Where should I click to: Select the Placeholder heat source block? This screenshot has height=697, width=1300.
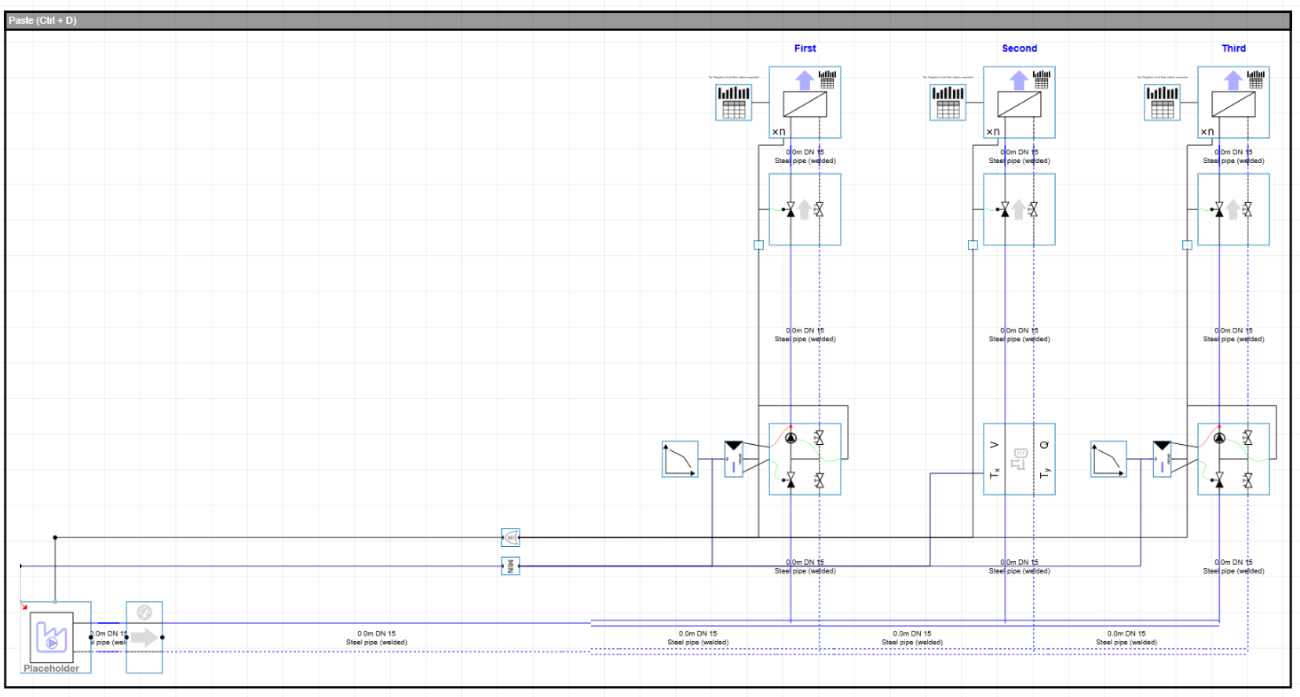(x=55, y=637)
